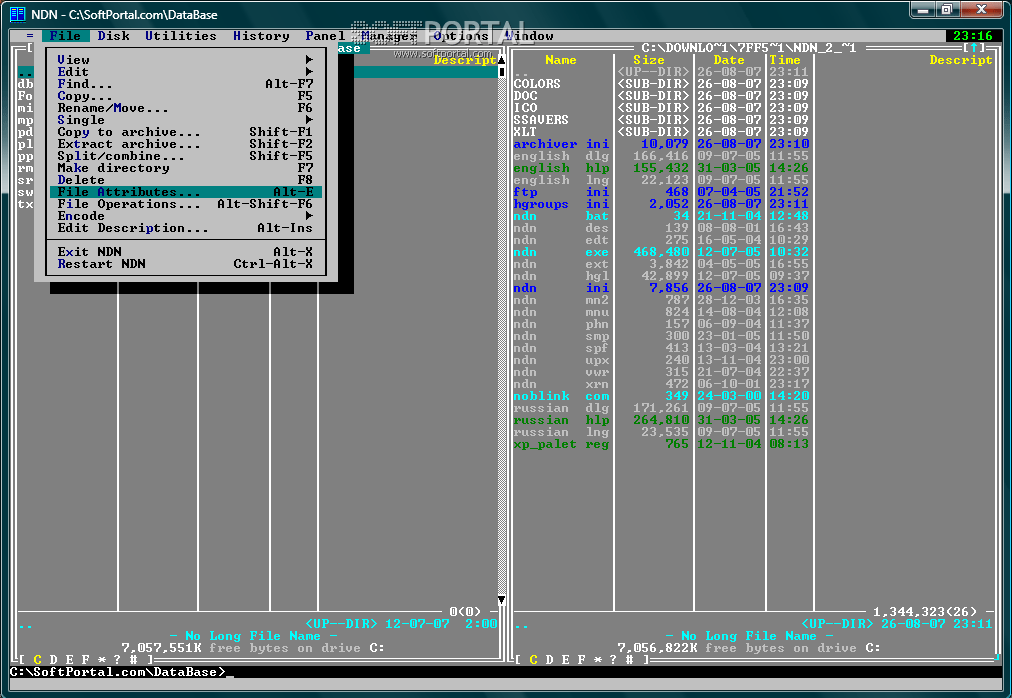Select drive D in right panel drive bar
This screenshot has height=698, width=1012.
(549, 659)
